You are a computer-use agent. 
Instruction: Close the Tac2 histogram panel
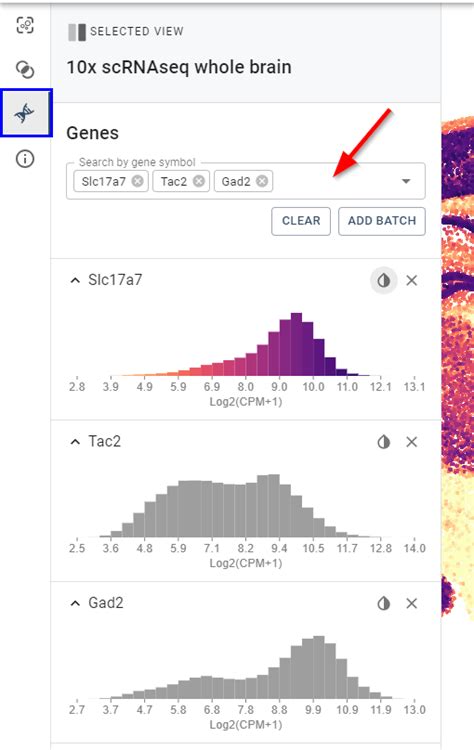(x=411, y=442)
